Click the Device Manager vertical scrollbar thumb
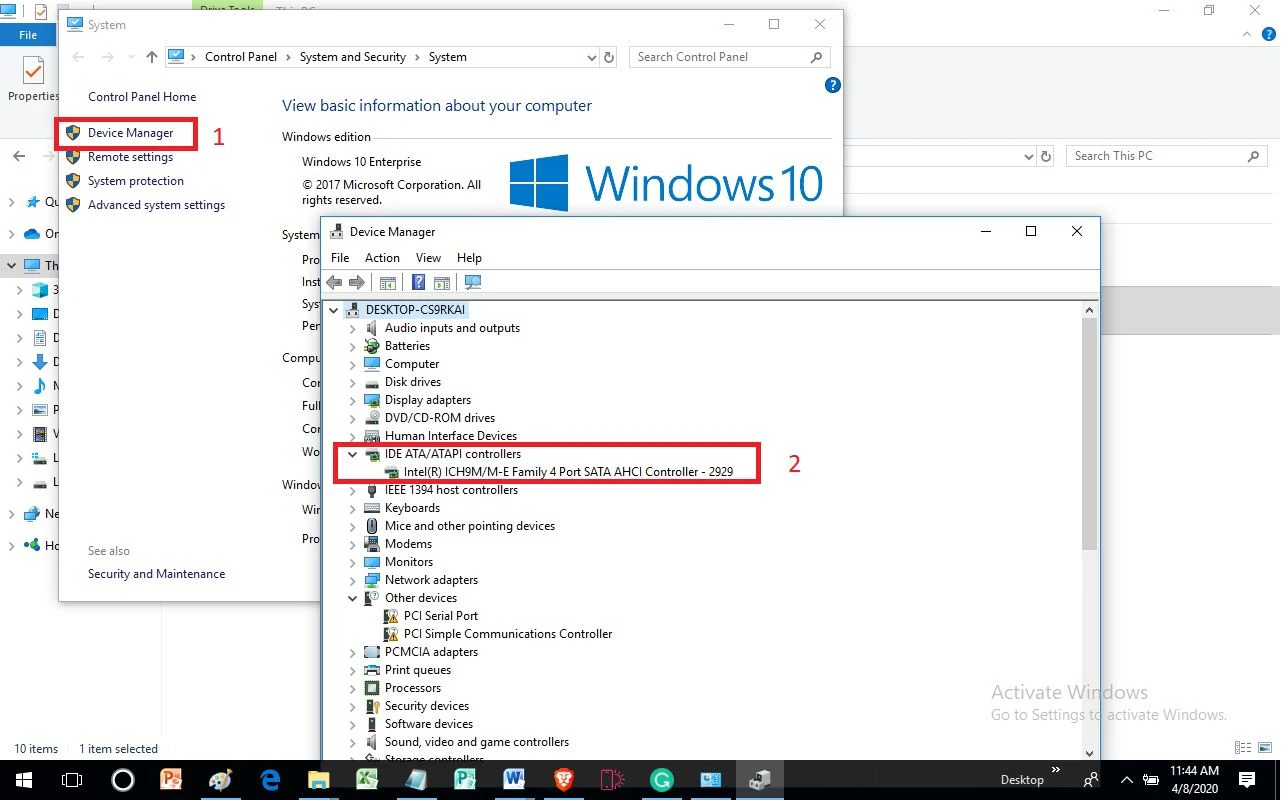Image resolution: width=1282 pixels, height=800 pixels. [1090, 432]
